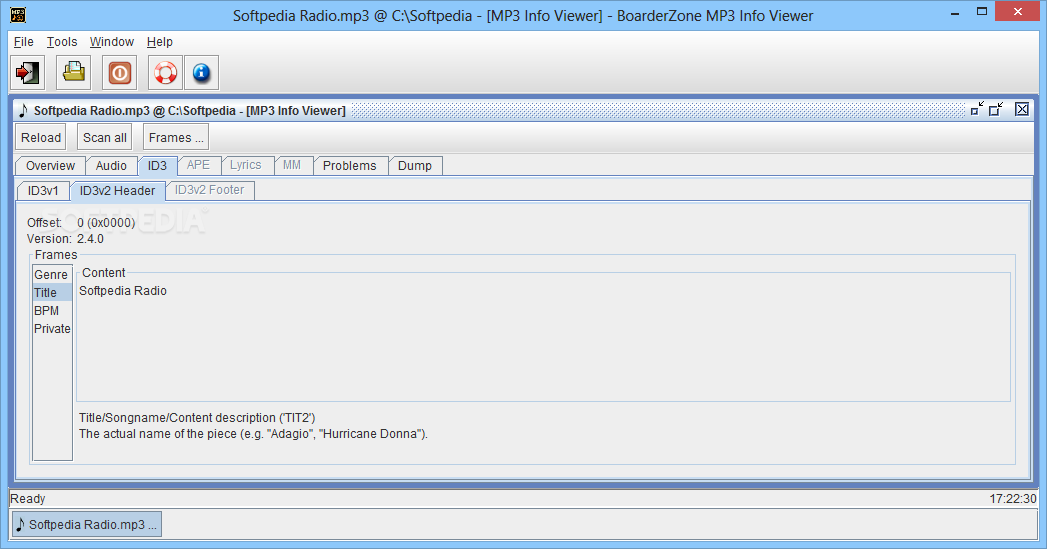Select the ID3 tab

158,166
